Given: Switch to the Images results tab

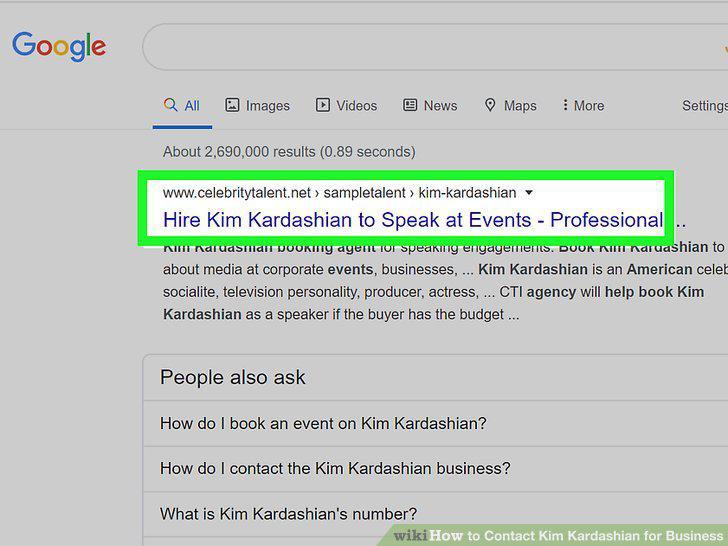Looking at the screenshot, I should click(x=257, y=105).
